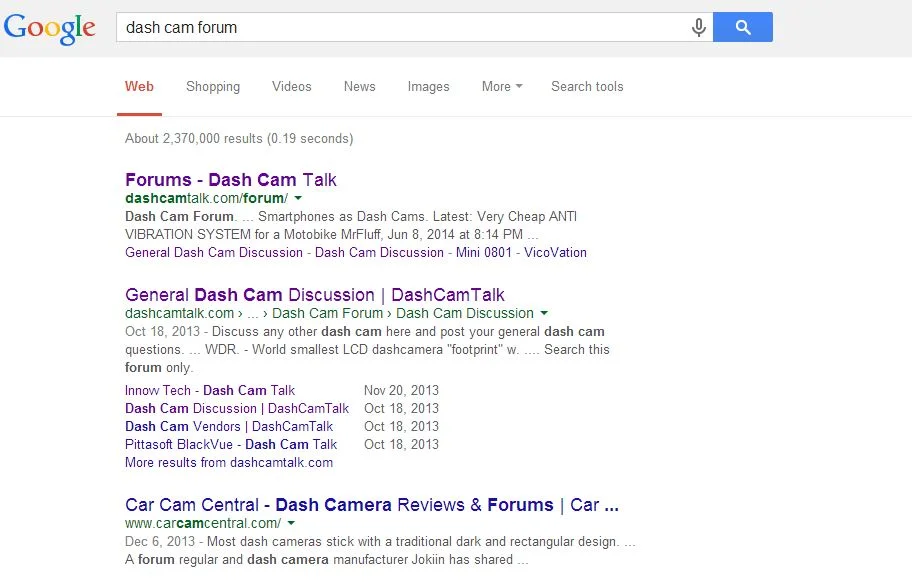
Task: Select the Web tab
Action: tap(139, 87)
